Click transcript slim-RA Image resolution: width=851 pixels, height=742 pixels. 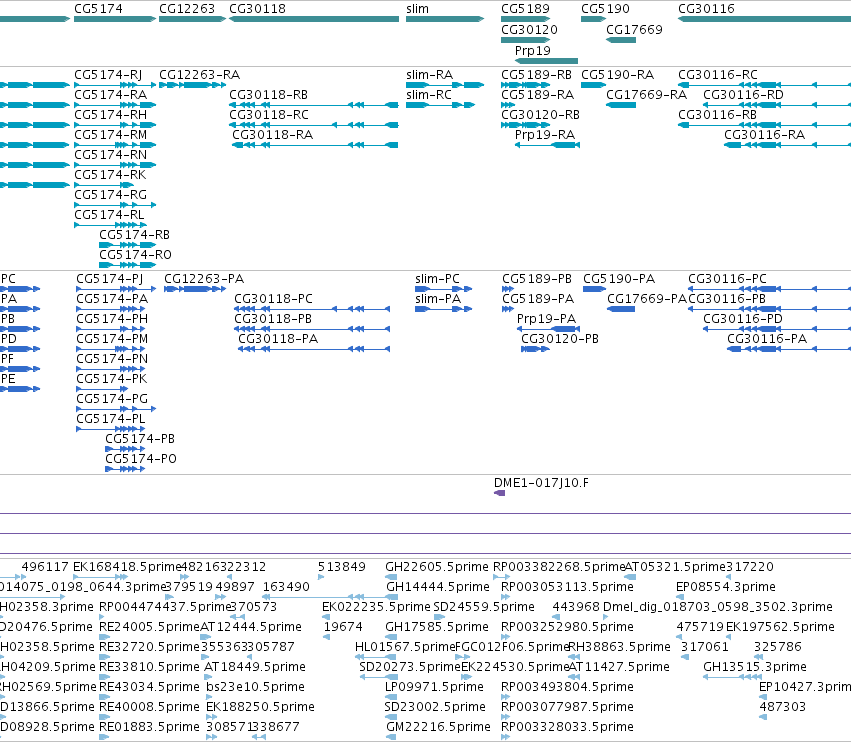[x=429, y=74]
